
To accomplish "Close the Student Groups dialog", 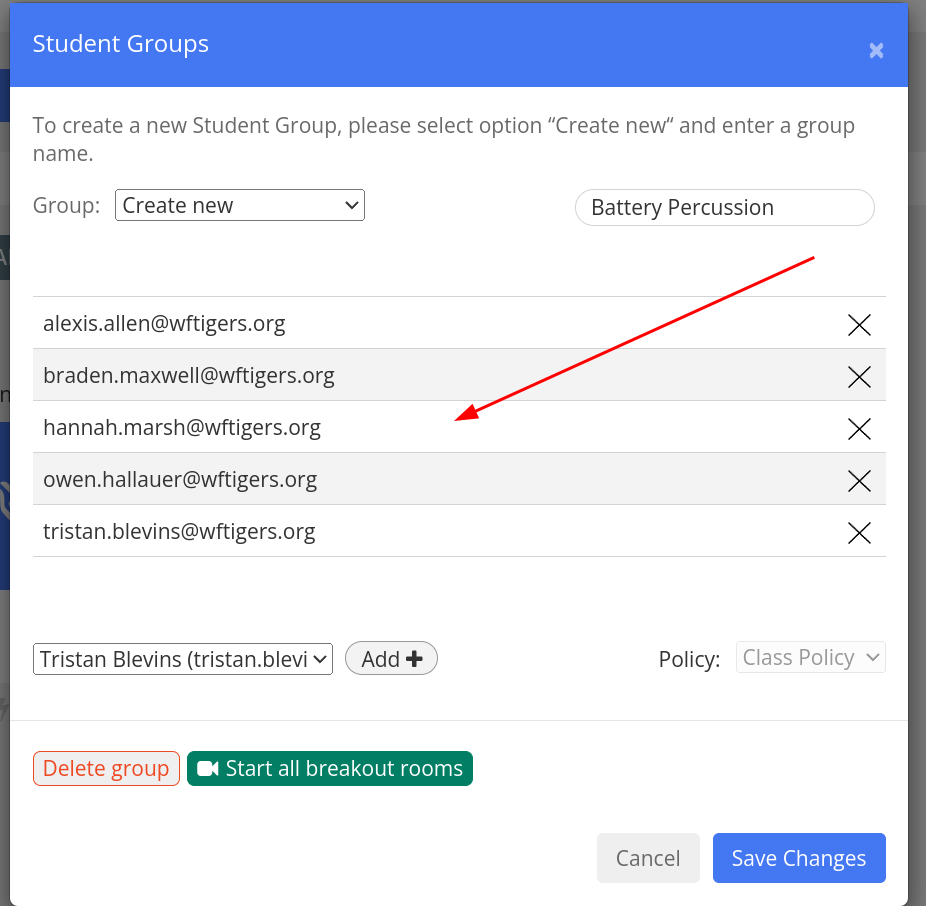I will pyautogui.click(x=876, y=51).
